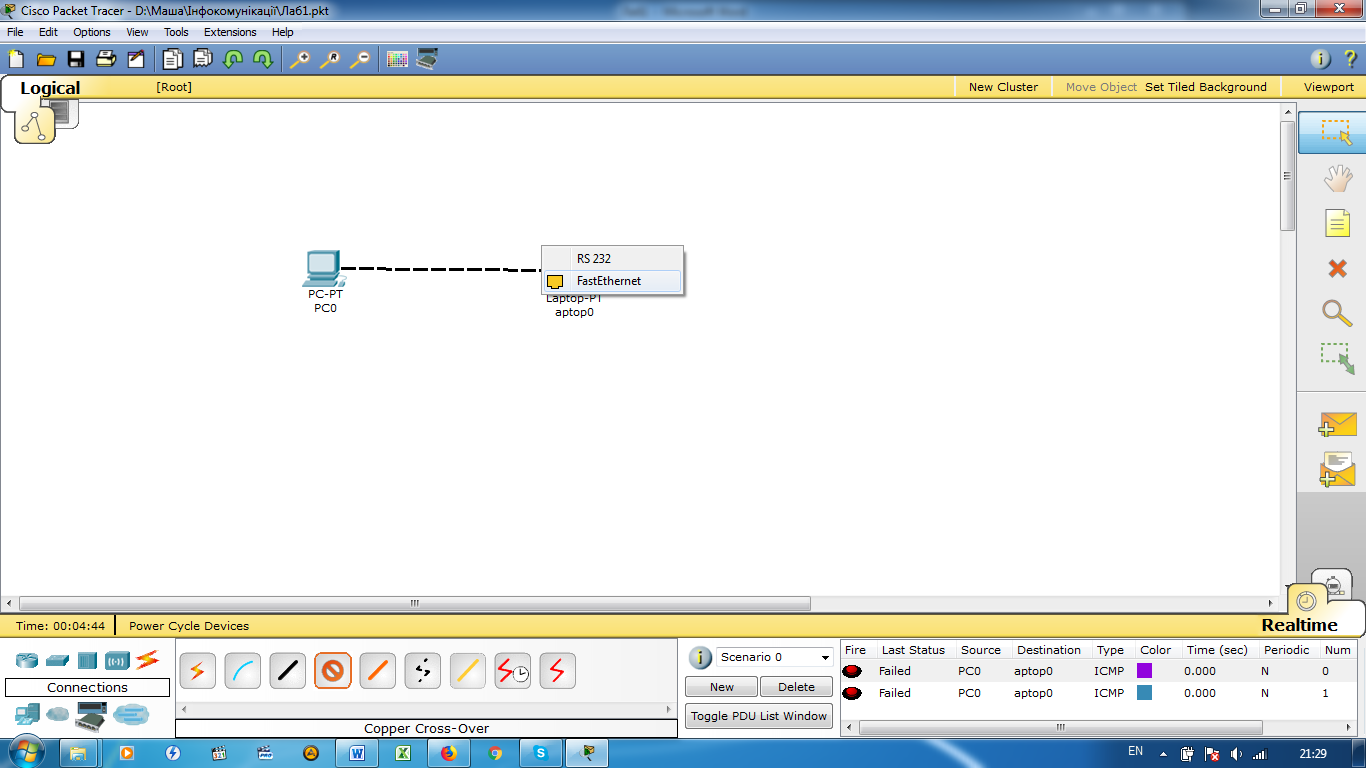Switch to the Logical workspace tab
The width and height of the screenshot is (1366, 768).
[x=50, y=88]
